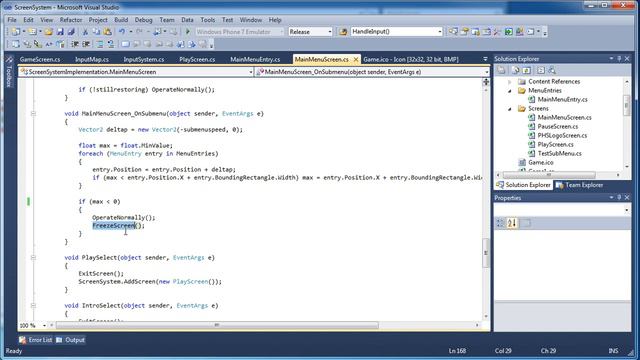
Task: Switch to the Game.ico icon editor tab
Action: (411, 59)
